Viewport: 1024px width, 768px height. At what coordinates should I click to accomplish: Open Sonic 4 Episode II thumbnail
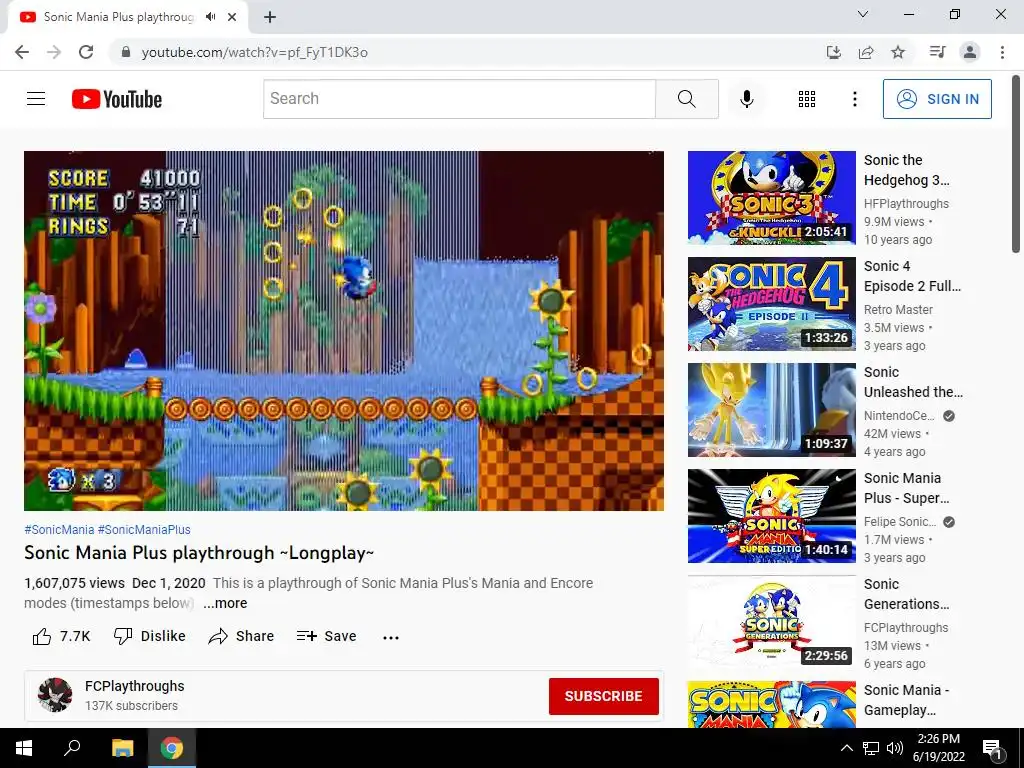point(771,304)
